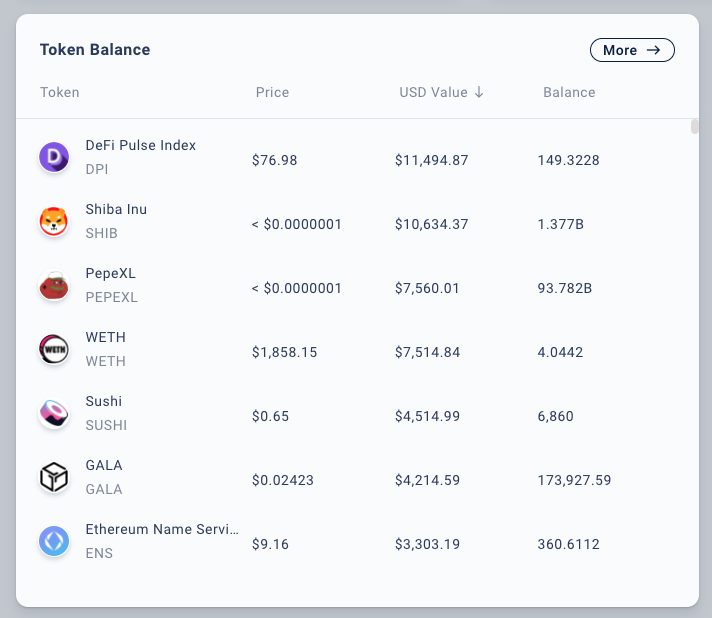This screenshot has width=712, height=618.
Task: Click balance 173,927.59
Action: pyautogui.click(x=574, y=480)
